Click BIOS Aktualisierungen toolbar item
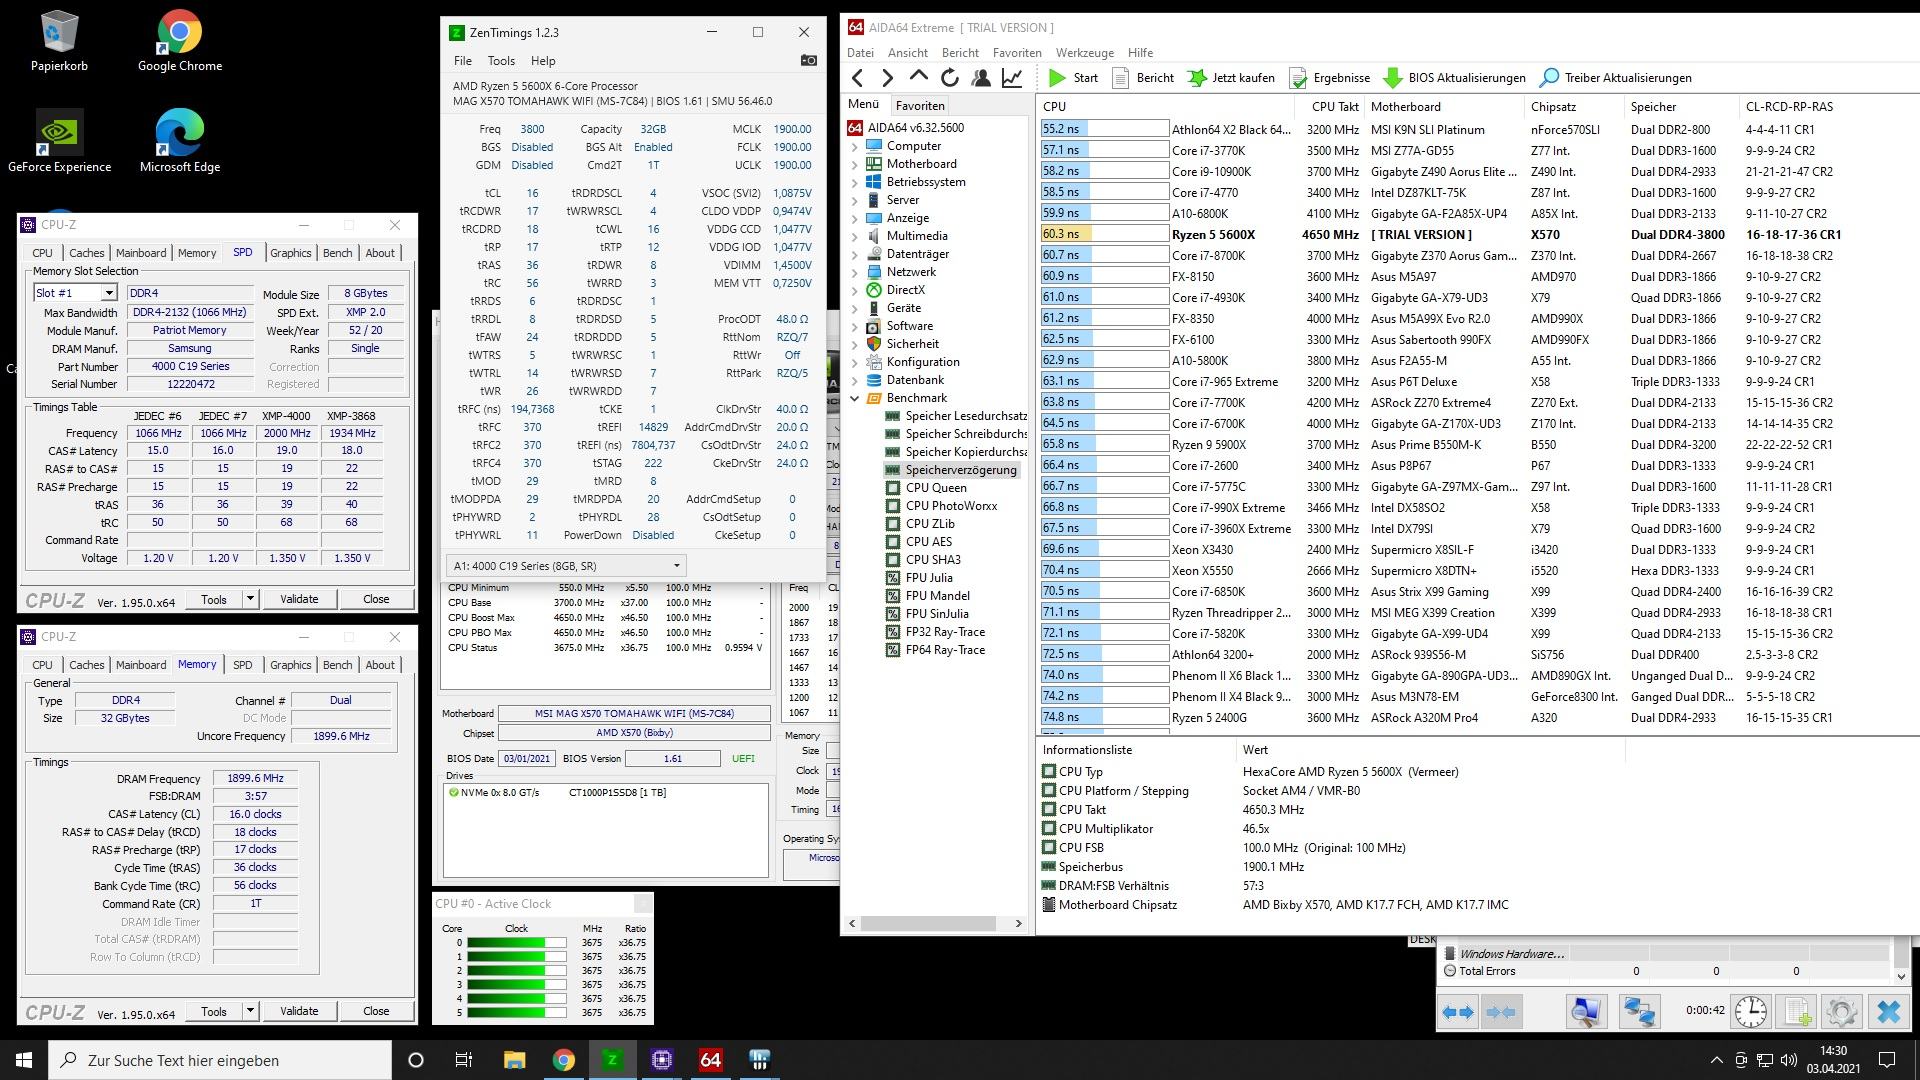 [1455, 78]
